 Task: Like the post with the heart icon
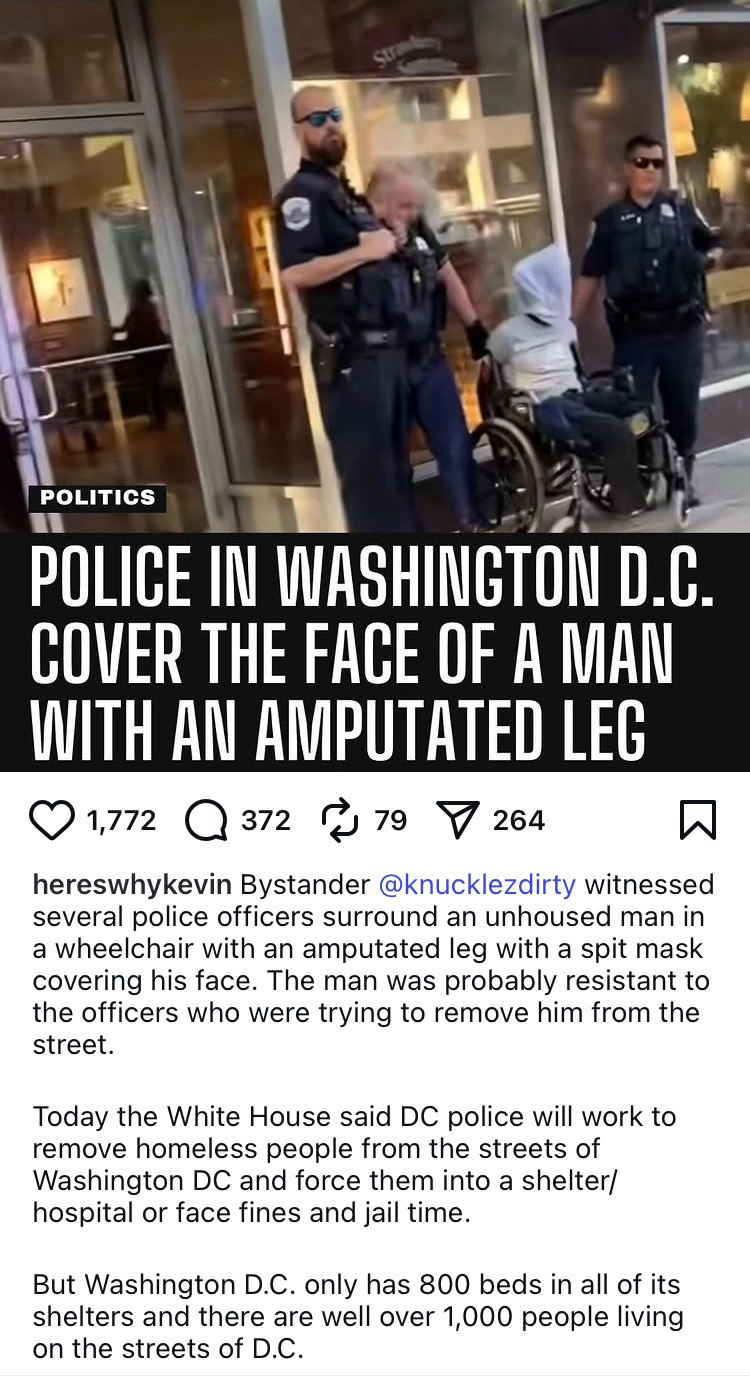[x=52, y=820]
